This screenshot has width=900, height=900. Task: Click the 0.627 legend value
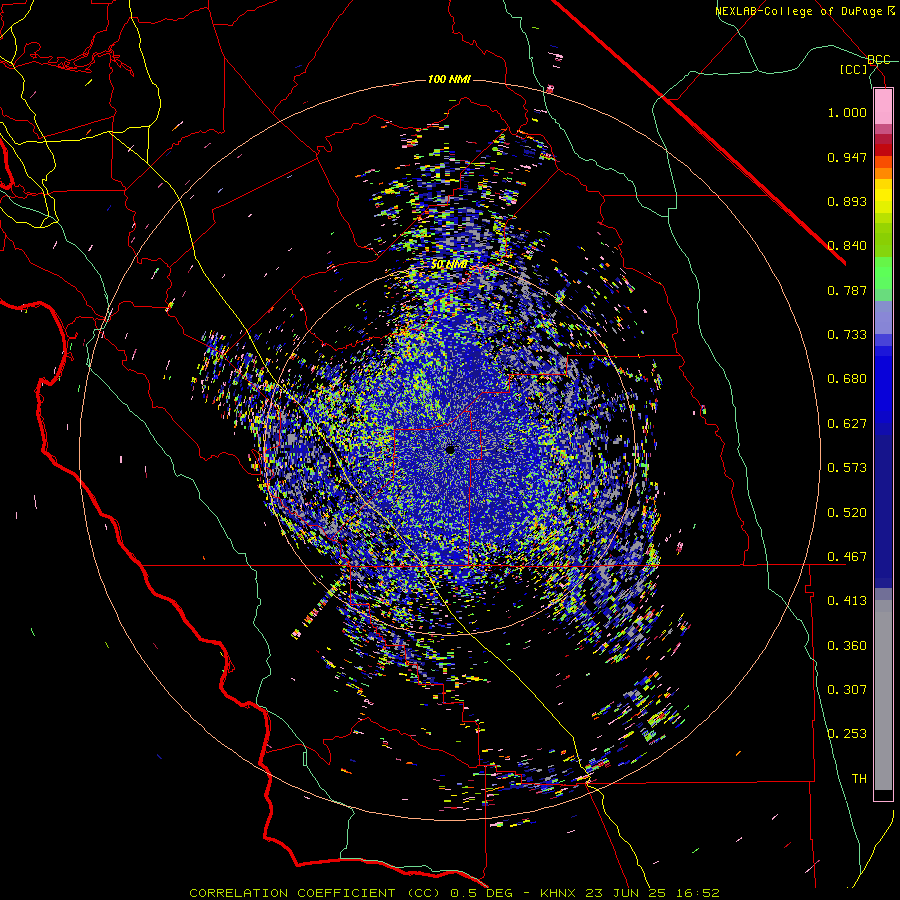click(x=847, y=424)
